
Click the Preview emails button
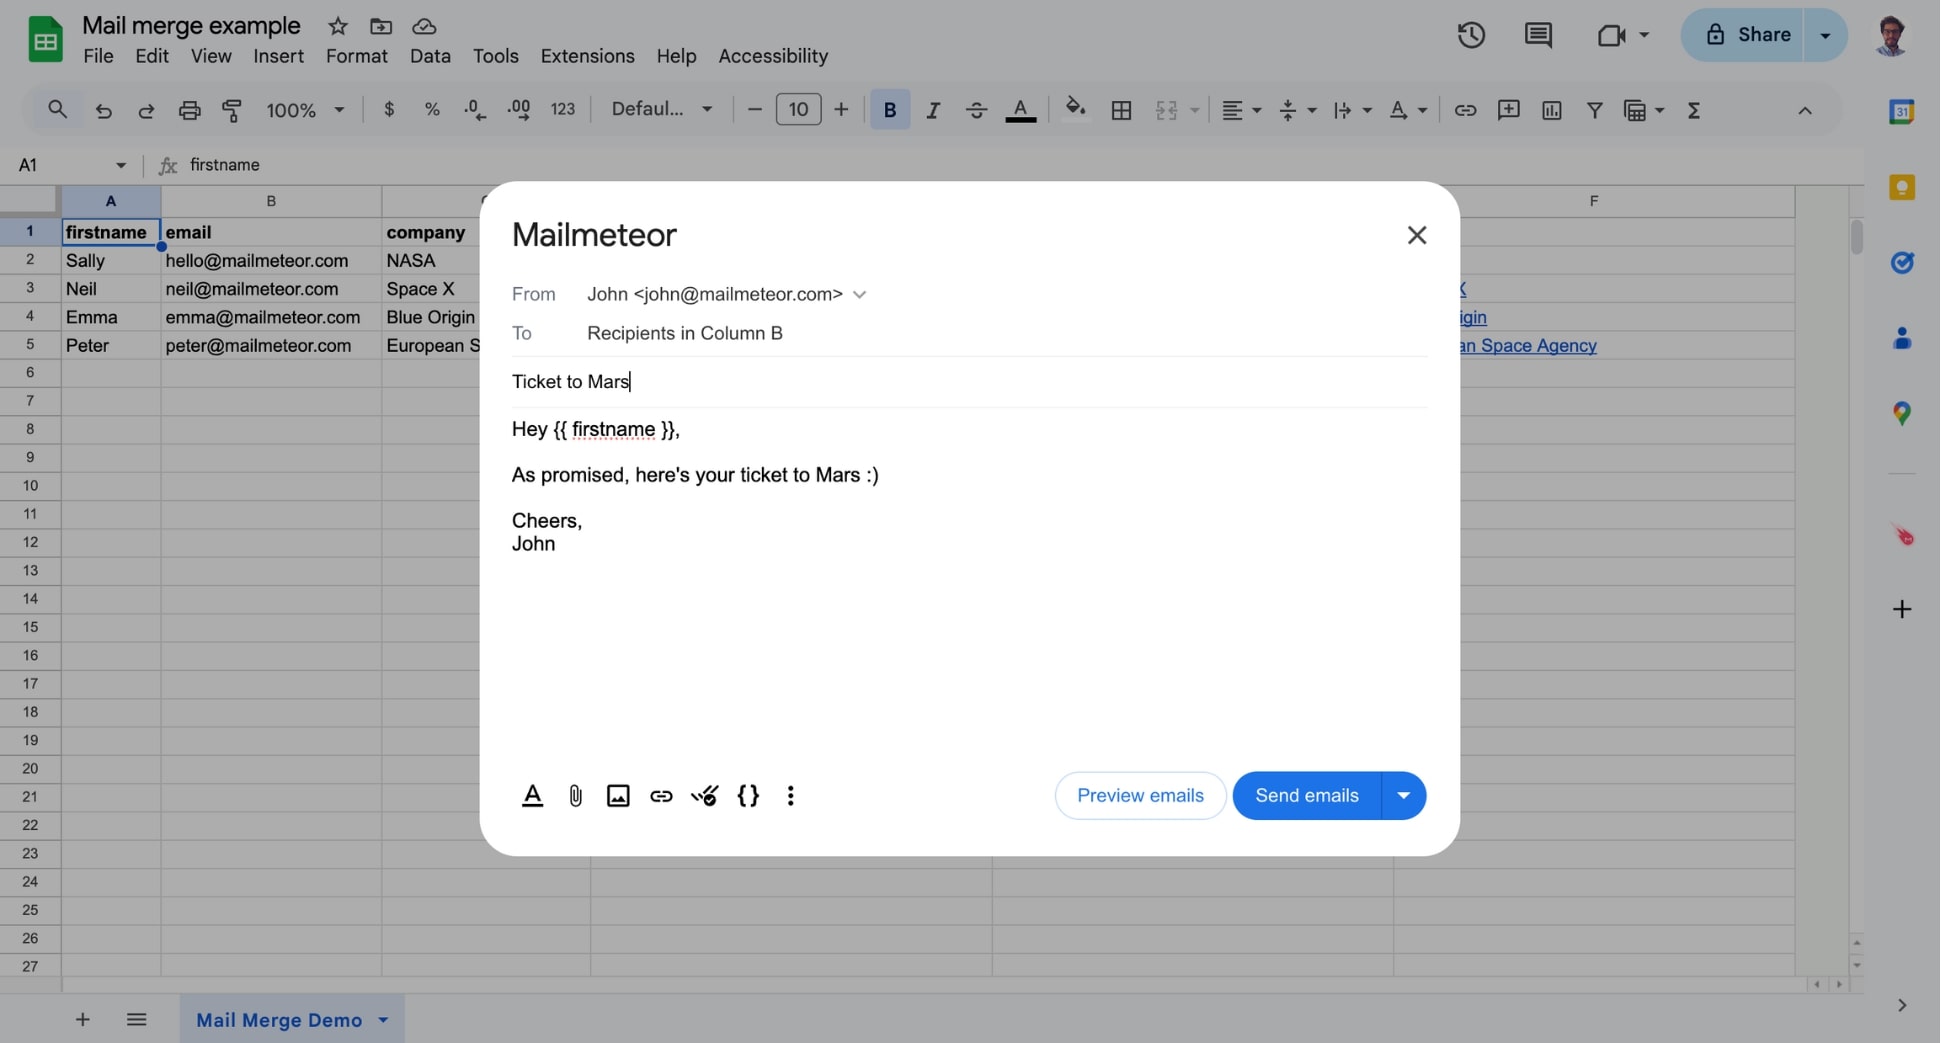[1140, 796]
